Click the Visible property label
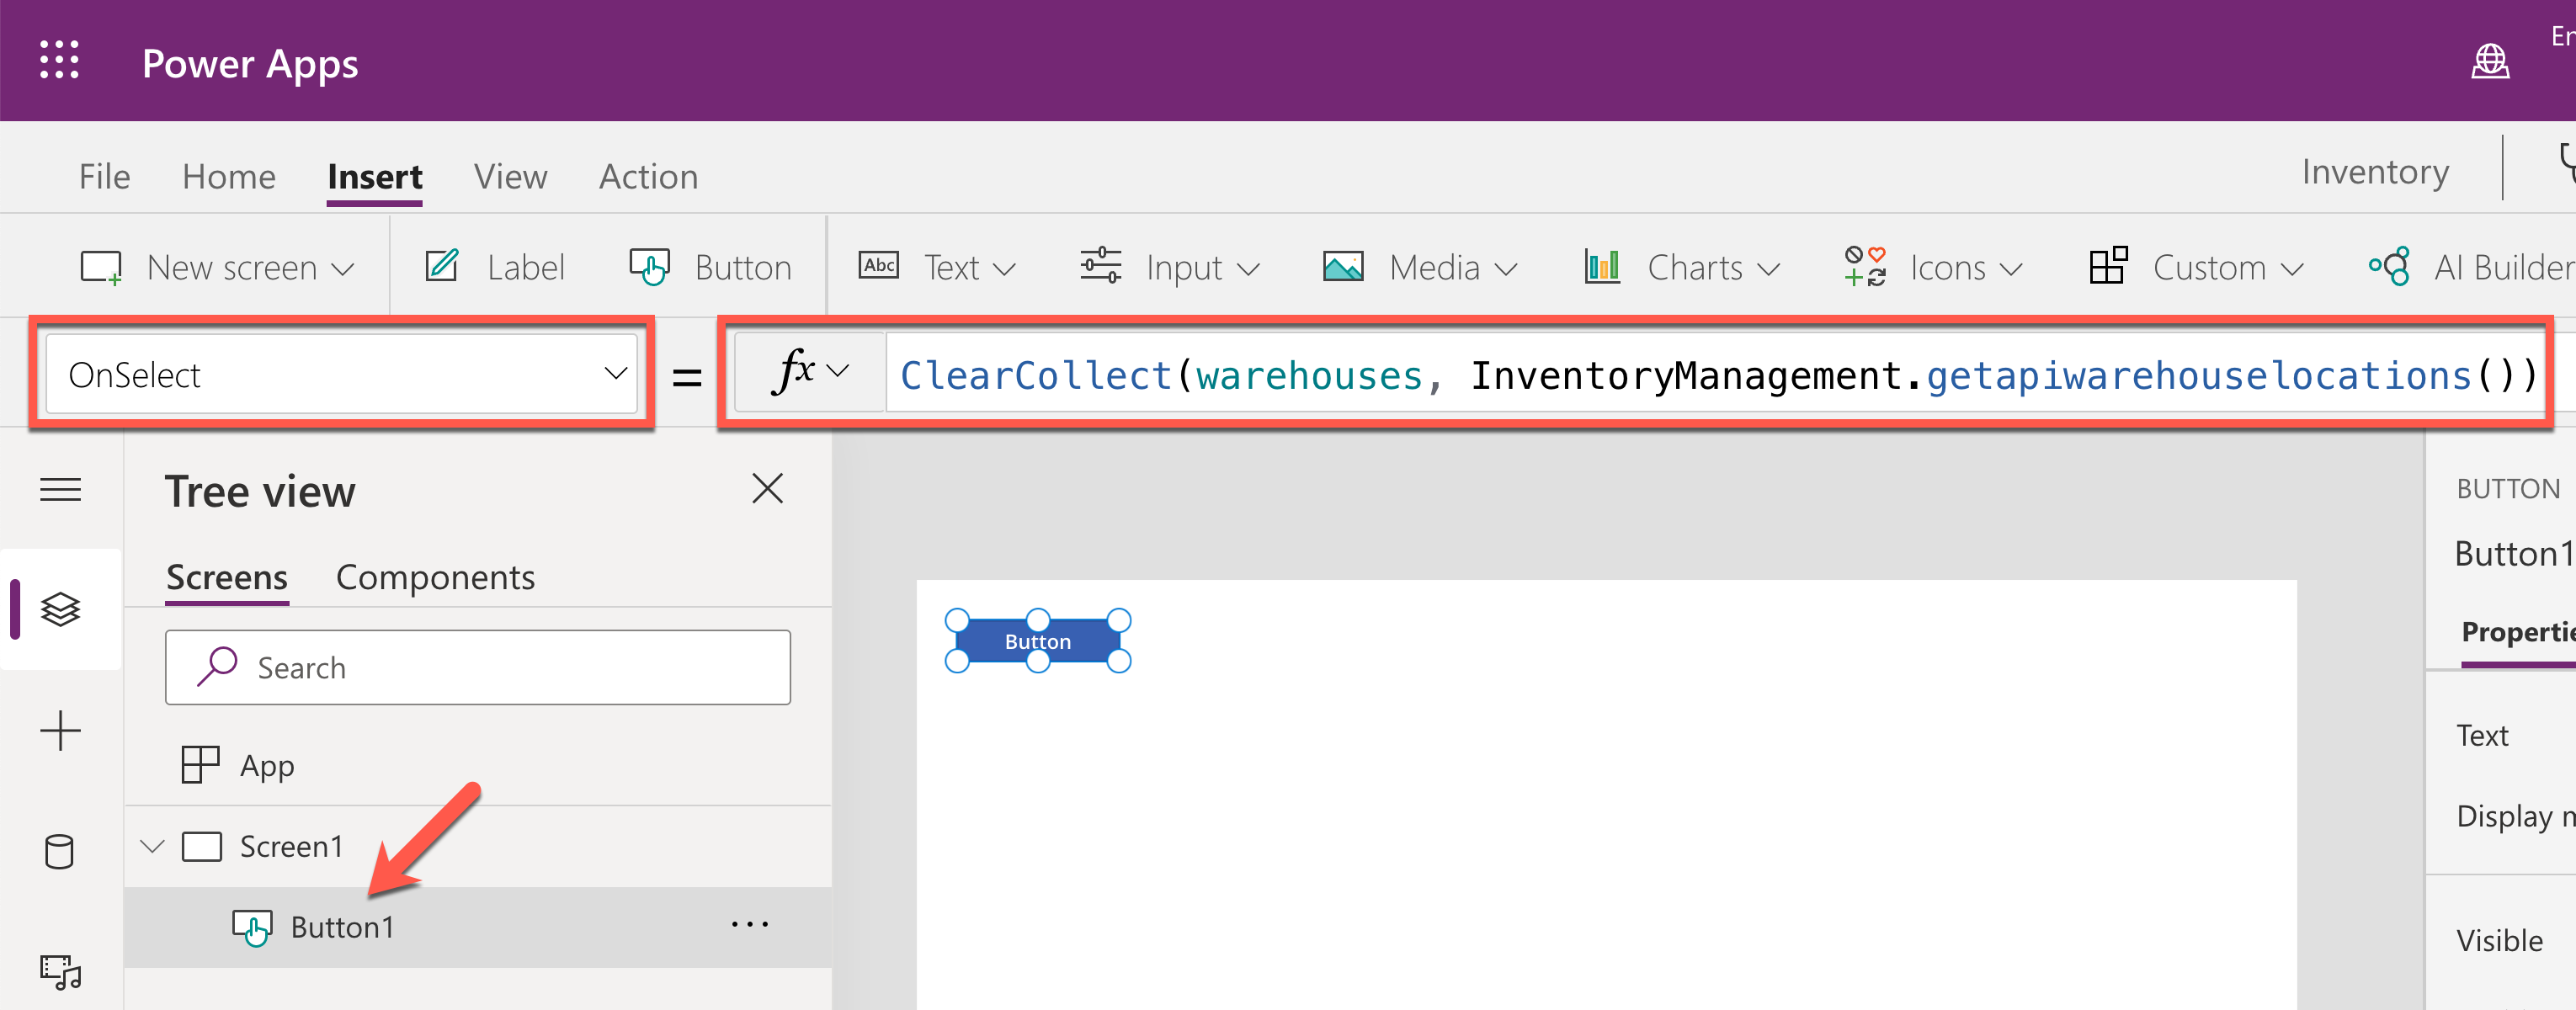The height and width of the screenshot is (1010, 2576). point(2499,941)
